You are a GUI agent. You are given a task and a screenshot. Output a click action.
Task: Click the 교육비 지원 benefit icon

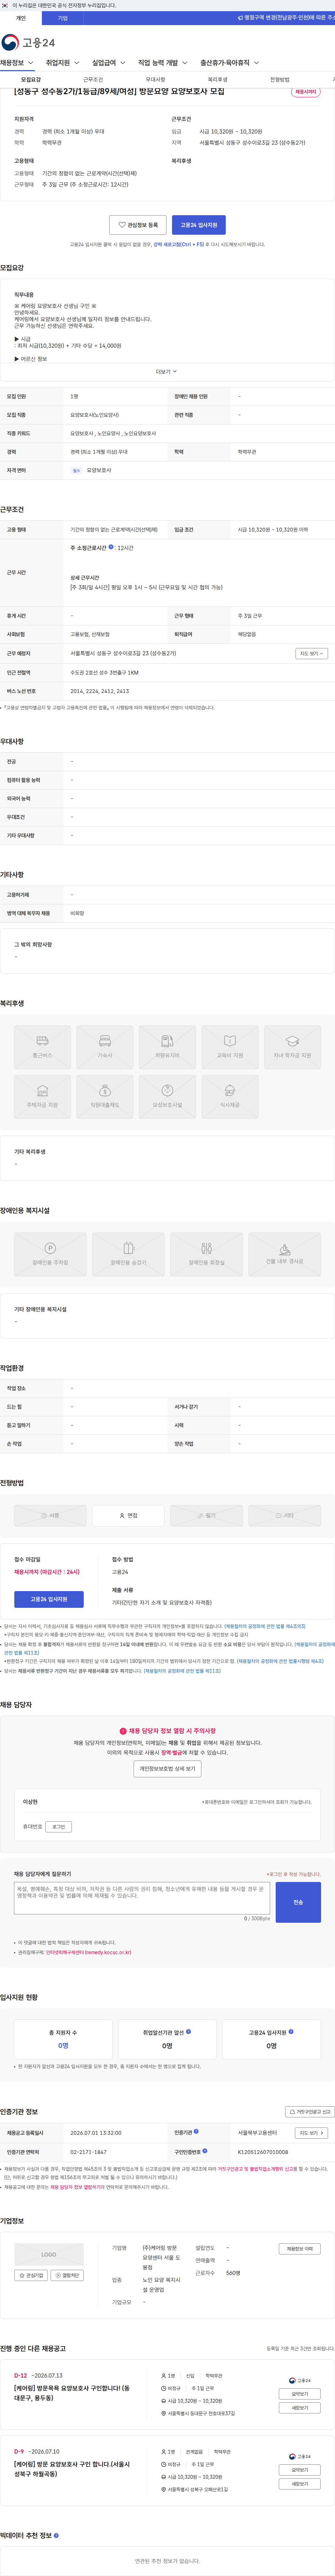point(230,1047)
